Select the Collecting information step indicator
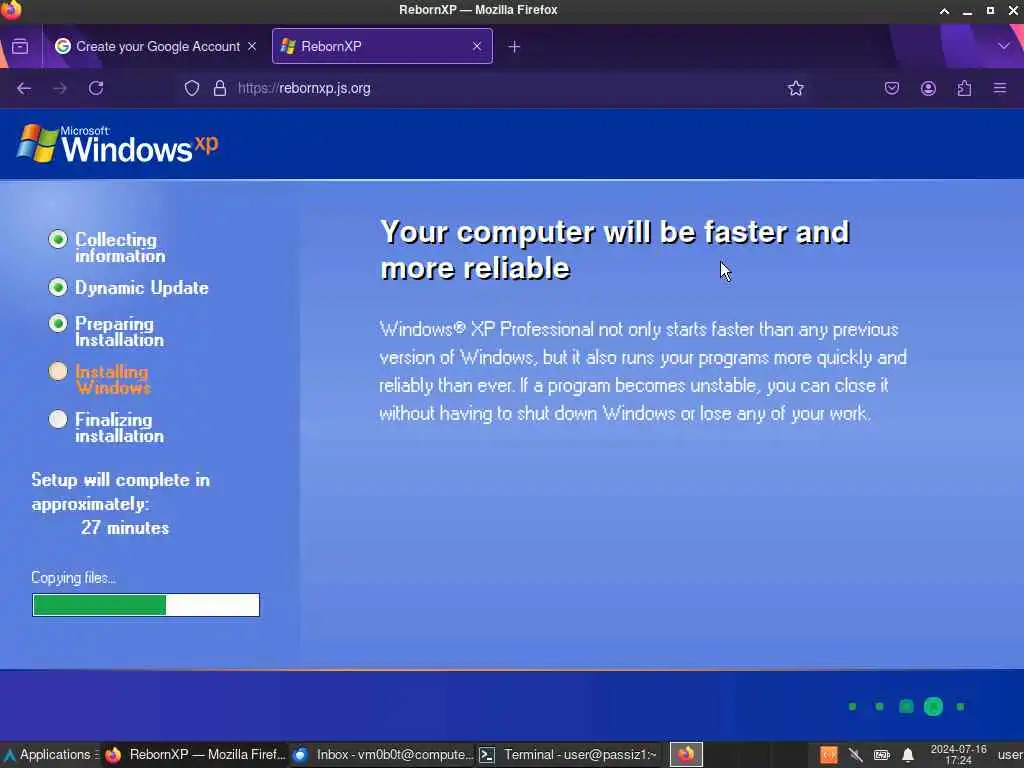 (57, 240)
